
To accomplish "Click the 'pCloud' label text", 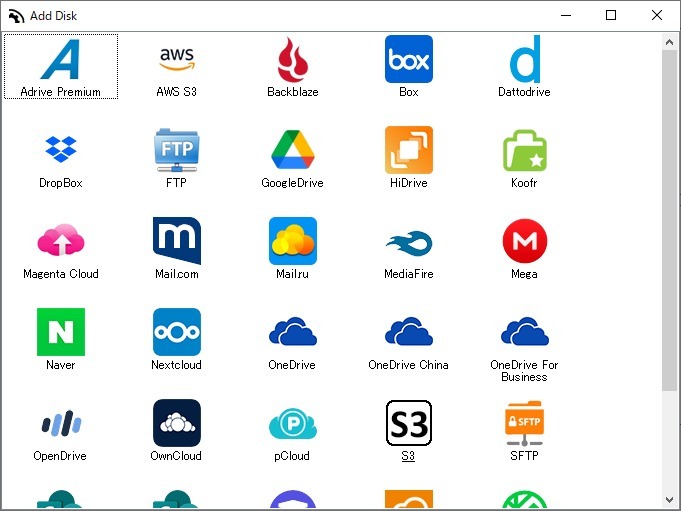I will pyautogui.click(x=292, y=456).
